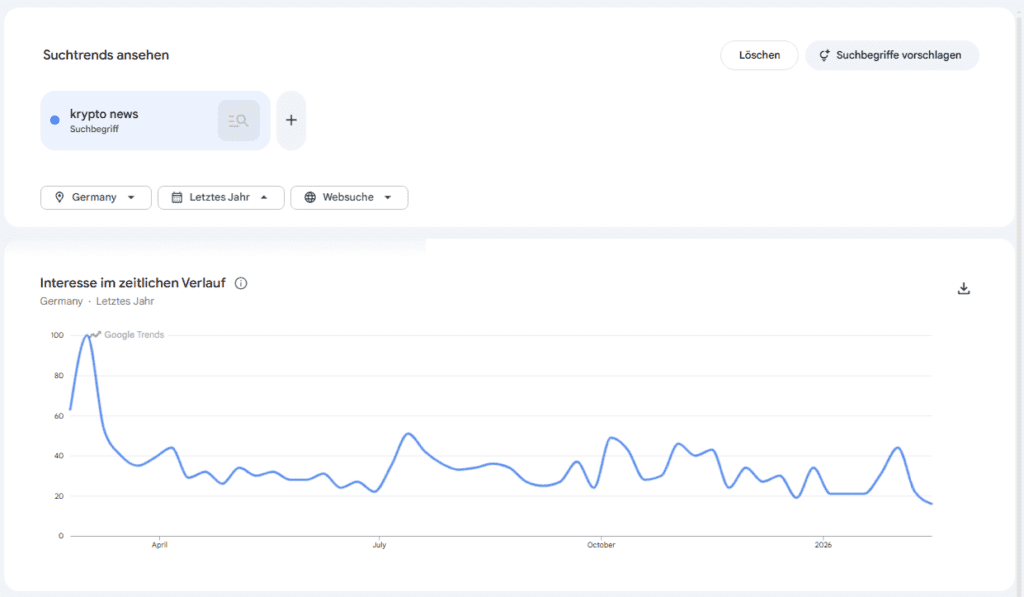
Task: Click the Suchbegriffe vorschlagen button label
Action: tap(898, 56)
